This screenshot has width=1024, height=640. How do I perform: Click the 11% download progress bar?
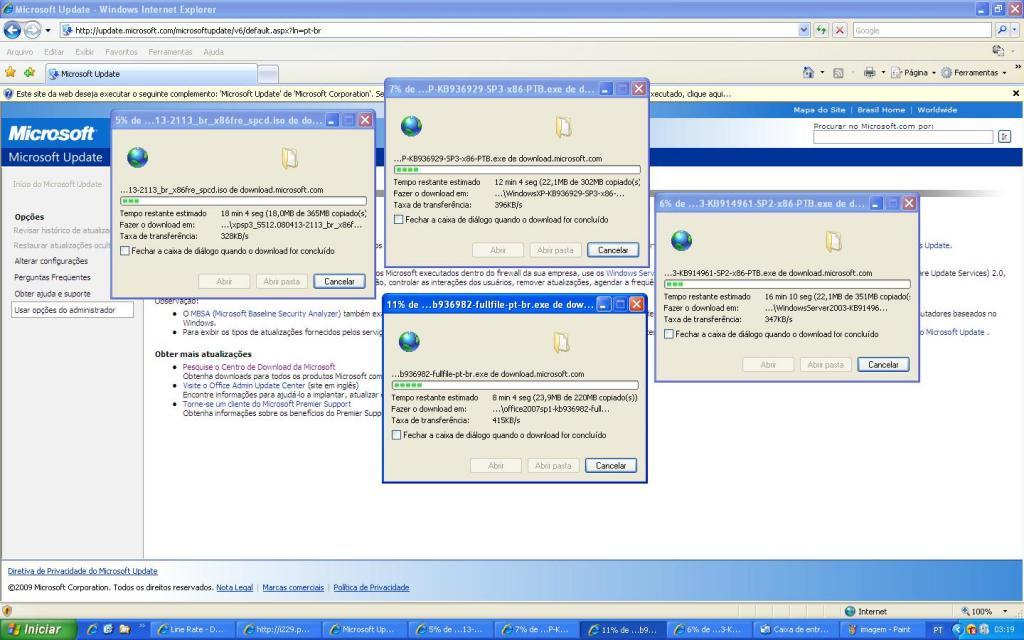click(515, 385)
